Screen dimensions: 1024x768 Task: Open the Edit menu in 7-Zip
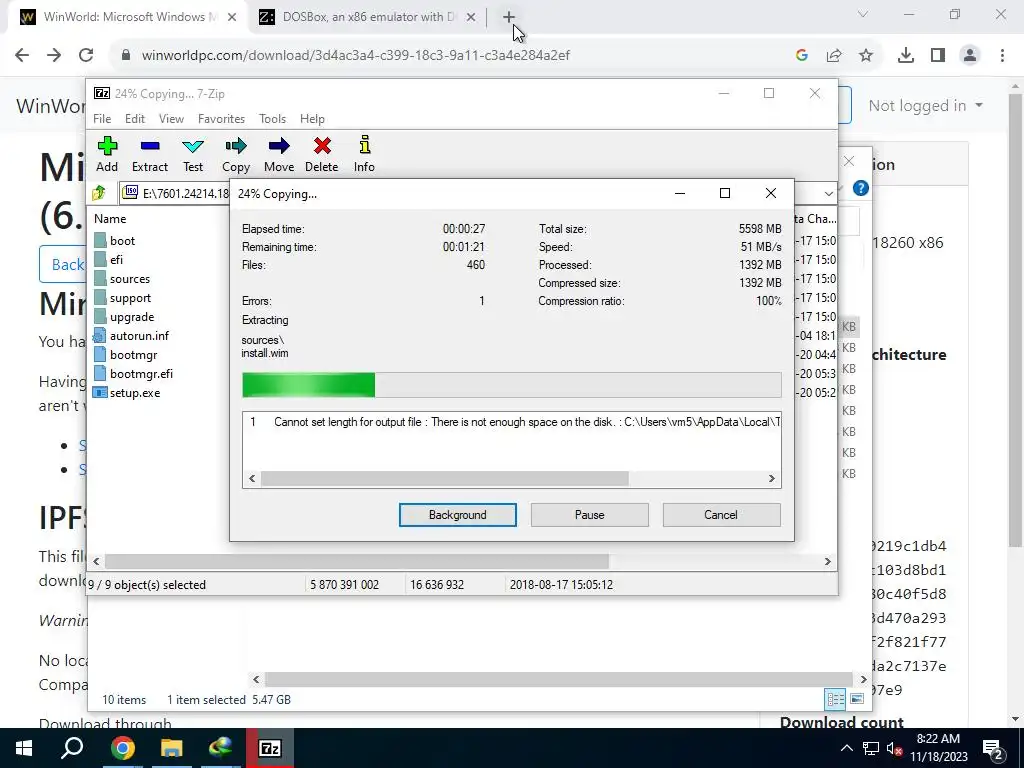(x=135, y=119)
